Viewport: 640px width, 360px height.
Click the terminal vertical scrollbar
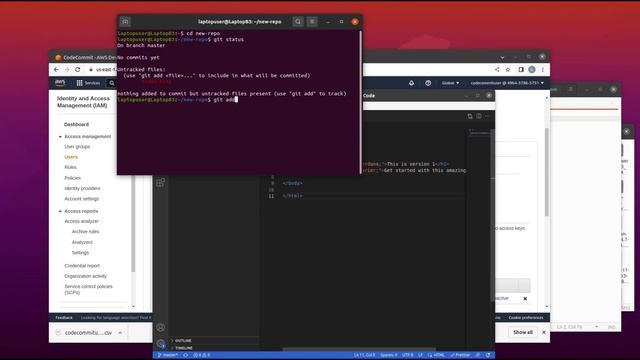[x=360, y=102]
